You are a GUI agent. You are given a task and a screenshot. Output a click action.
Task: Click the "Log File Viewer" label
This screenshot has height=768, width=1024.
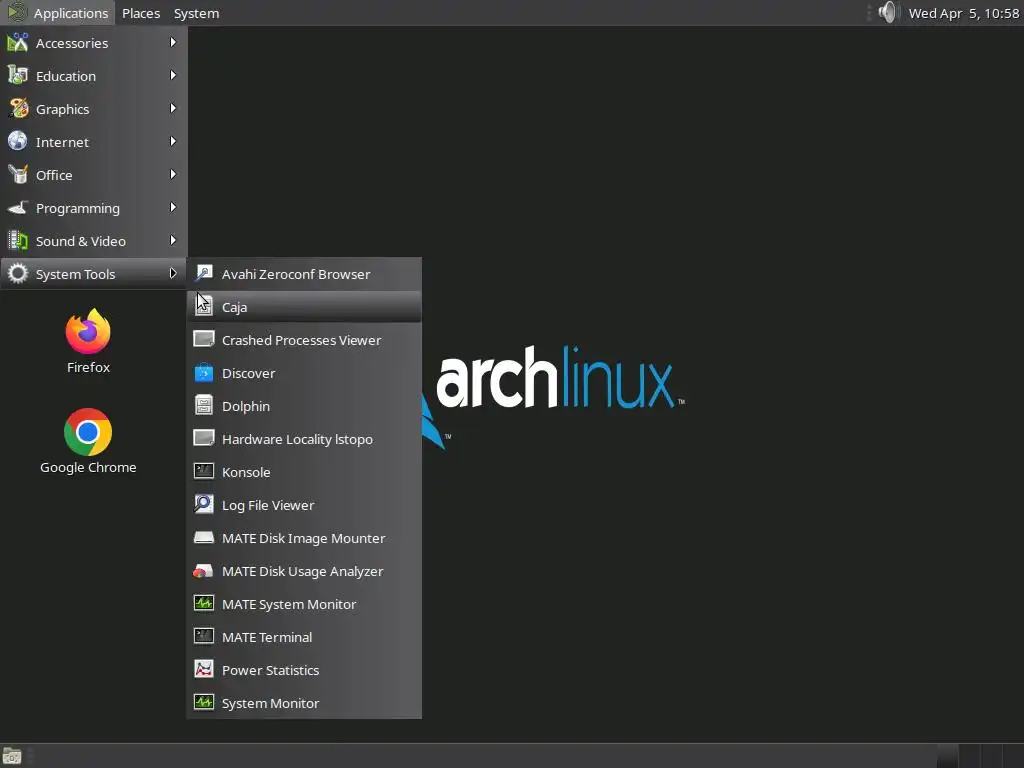(268, 505)
